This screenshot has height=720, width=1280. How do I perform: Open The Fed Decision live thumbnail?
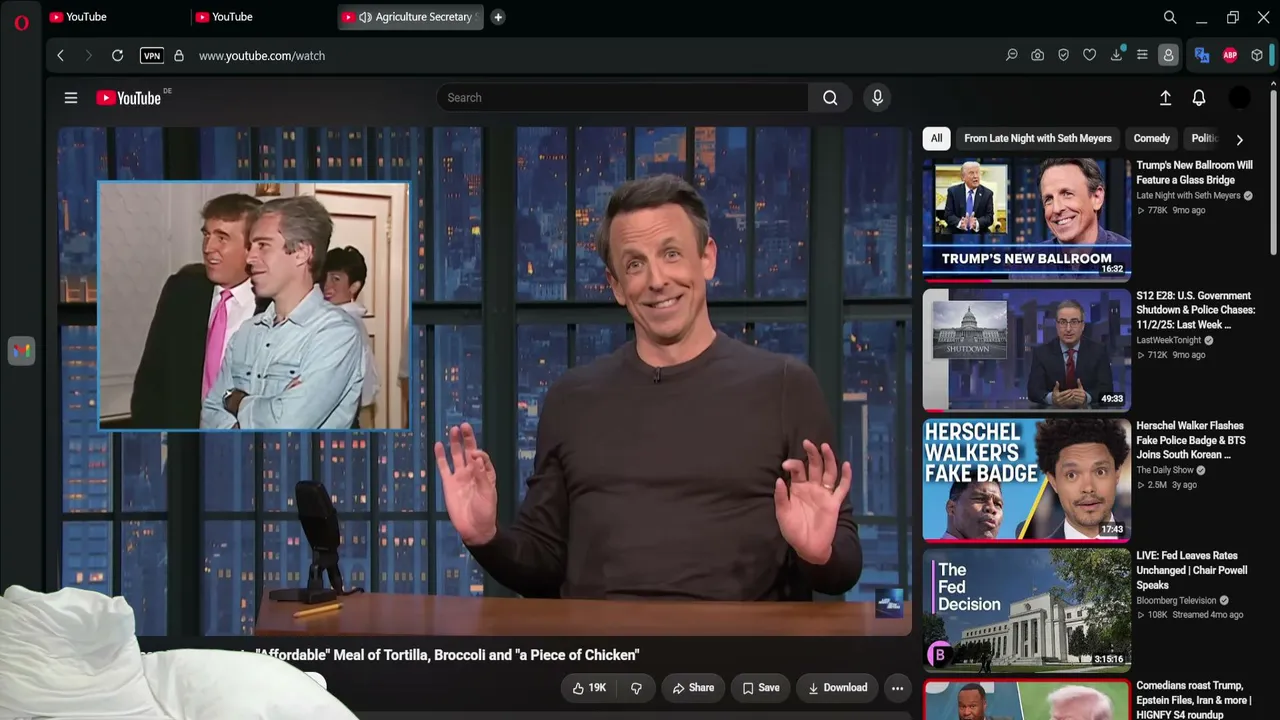point(1027,609)
